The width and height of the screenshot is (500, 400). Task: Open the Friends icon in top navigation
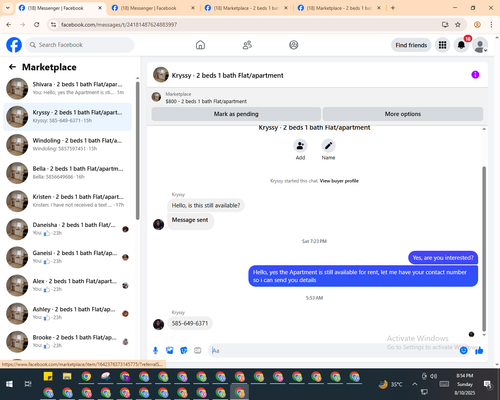(247, 45)
